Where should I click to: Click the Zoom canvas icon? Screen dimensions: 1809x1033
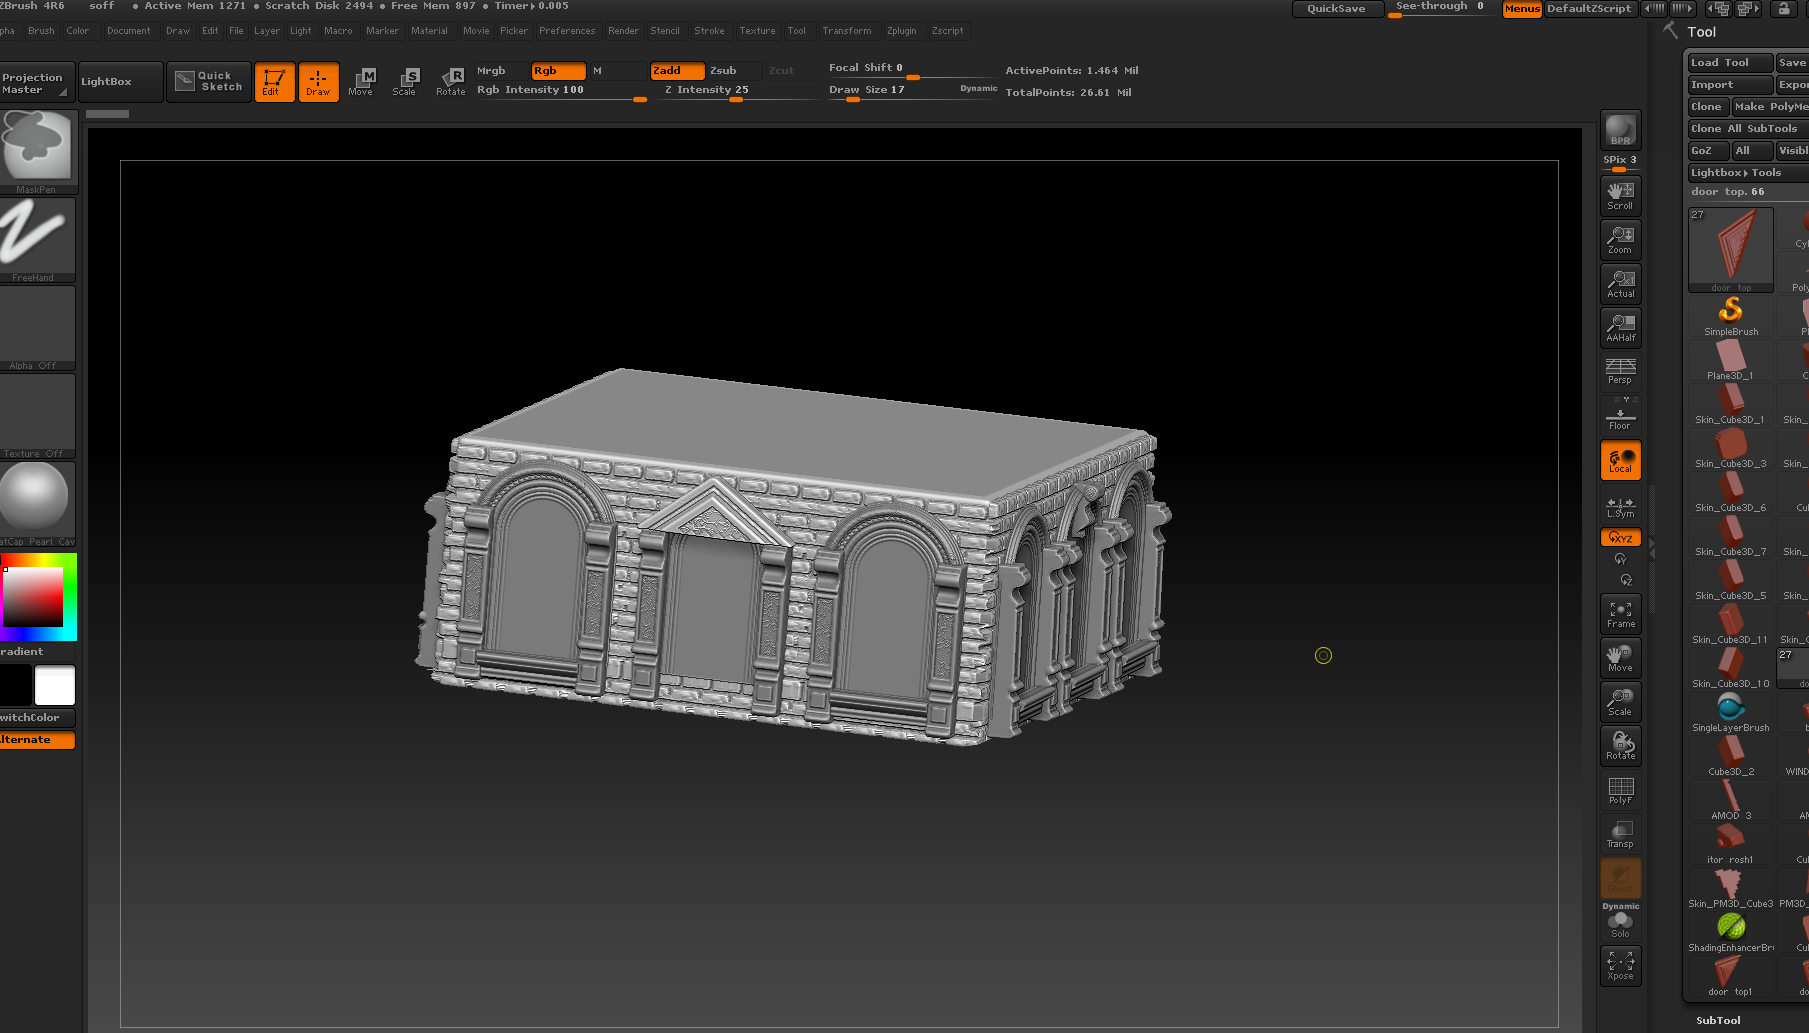point(1620,239)
